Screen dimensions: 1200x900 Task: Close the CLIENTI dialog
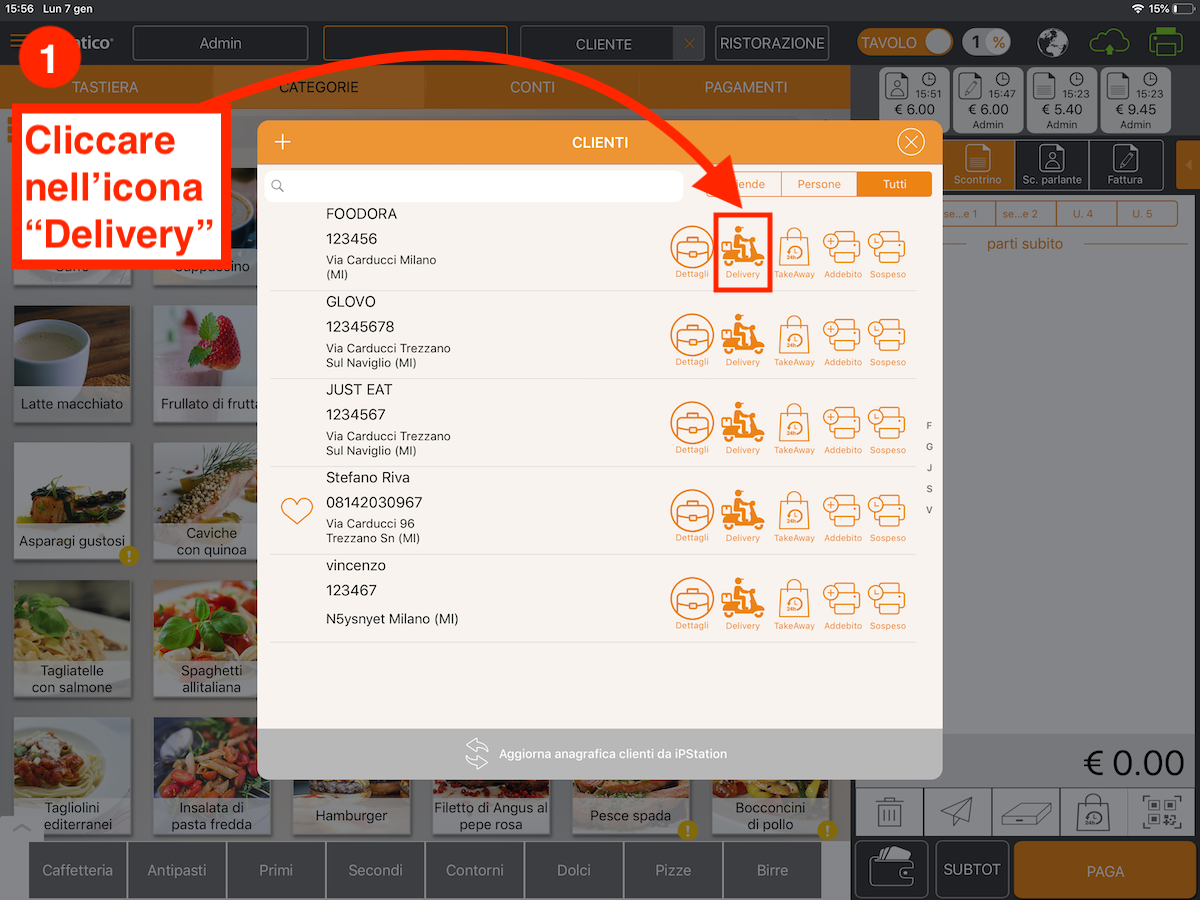click(910, 142)
